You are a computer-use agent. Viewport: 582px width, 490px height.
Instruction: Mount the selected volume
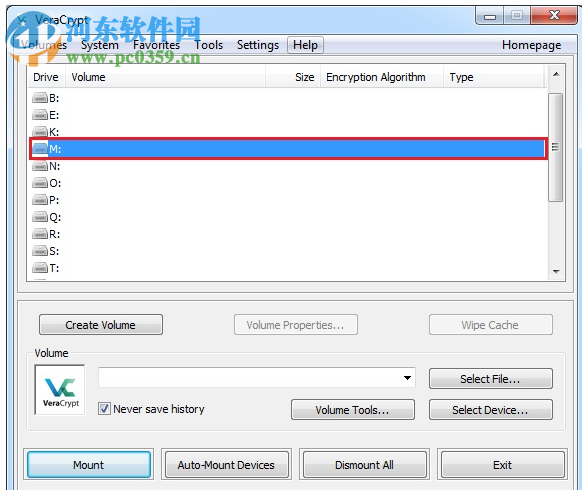89,465
